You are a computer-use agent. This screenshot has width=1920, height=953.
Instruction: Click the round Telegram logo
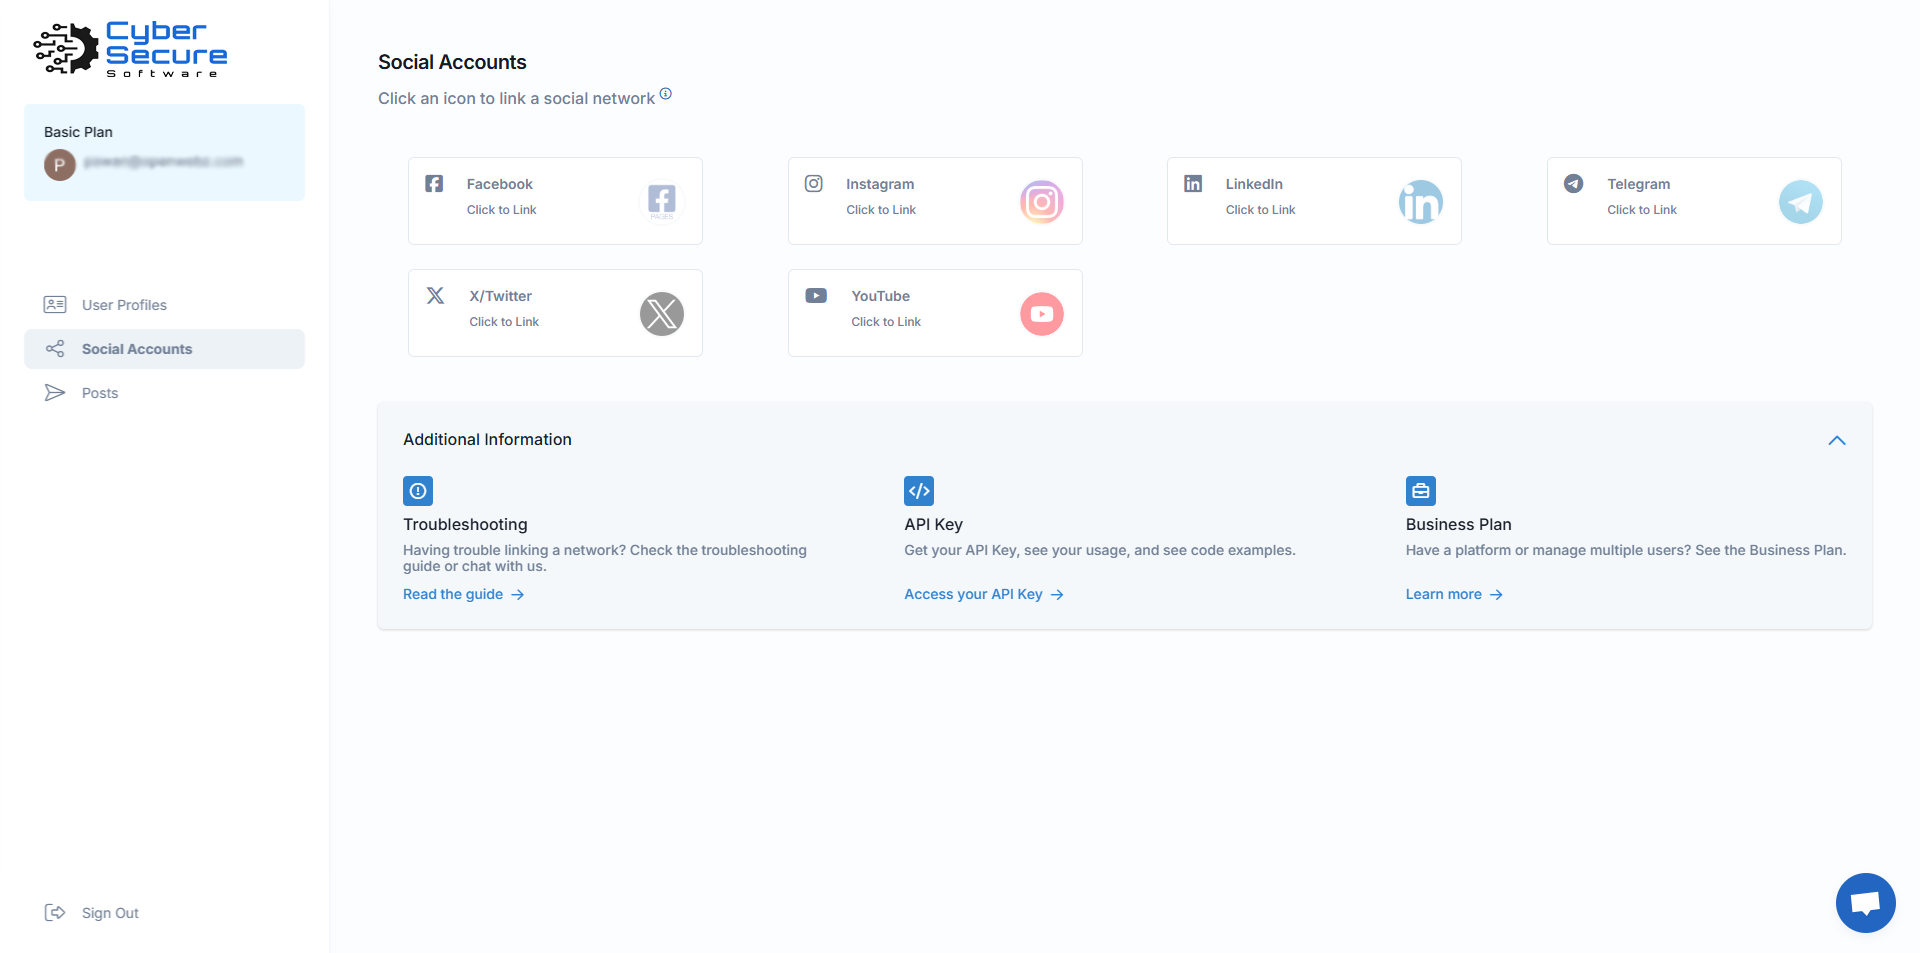pos(1800,202)
